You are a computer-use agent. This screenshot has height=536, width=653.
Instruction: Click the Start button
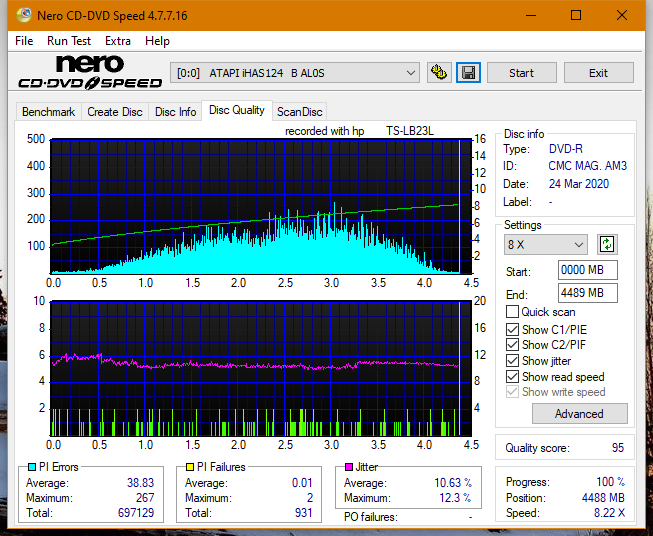[x=521, y=73]
